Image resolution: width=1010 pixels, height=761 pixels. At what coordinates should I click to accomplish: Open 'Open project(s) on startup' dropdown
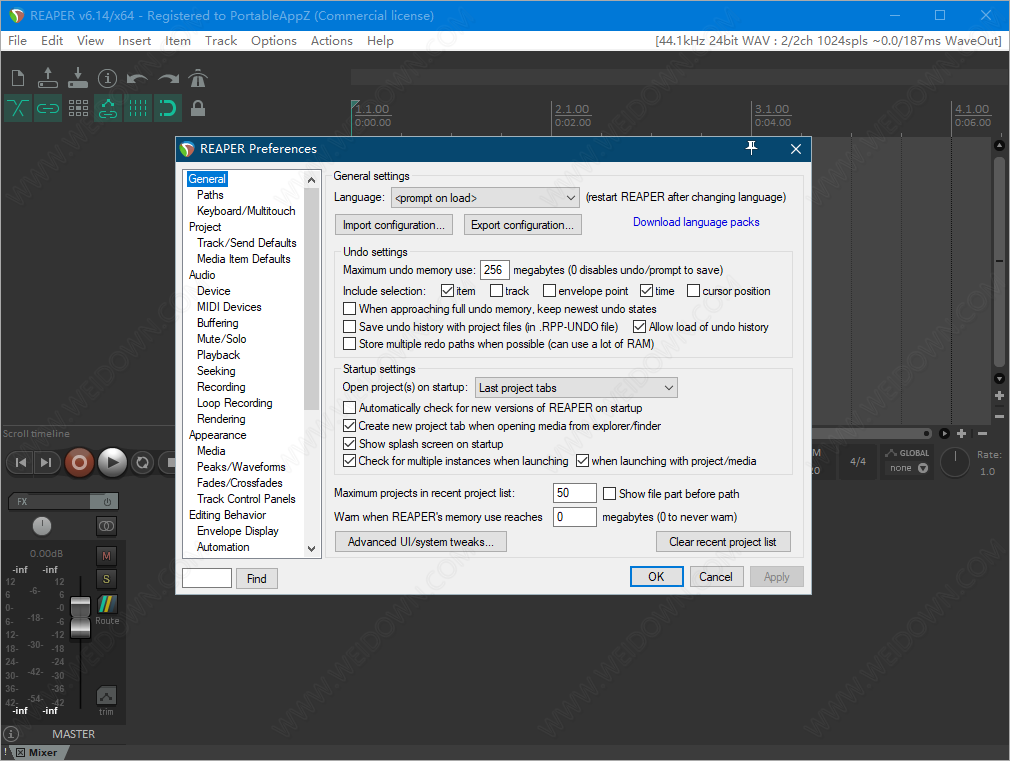click(576, 388)
